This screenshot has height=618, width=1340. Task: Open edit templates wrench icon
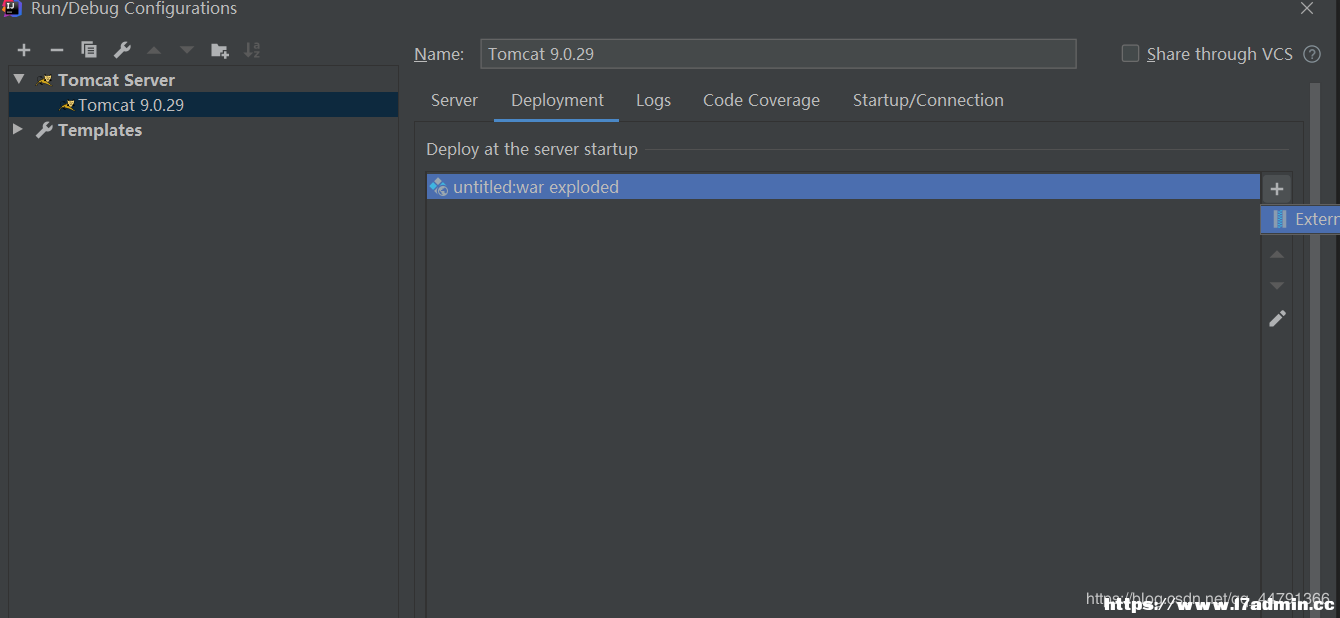[122, 50]
